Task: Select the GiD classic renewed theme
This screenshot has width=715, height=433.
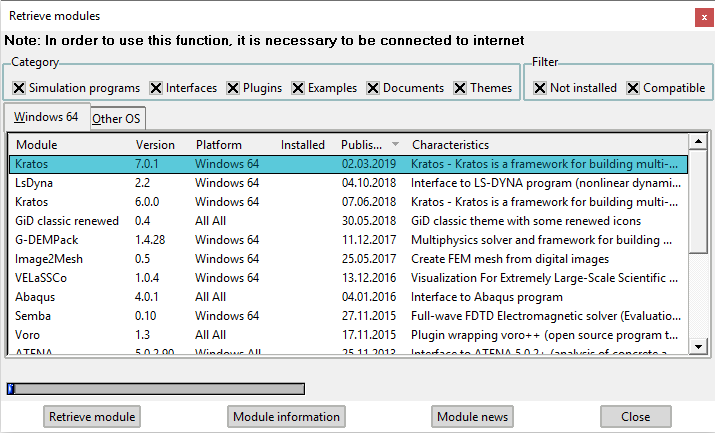Action: coord(348,221)
